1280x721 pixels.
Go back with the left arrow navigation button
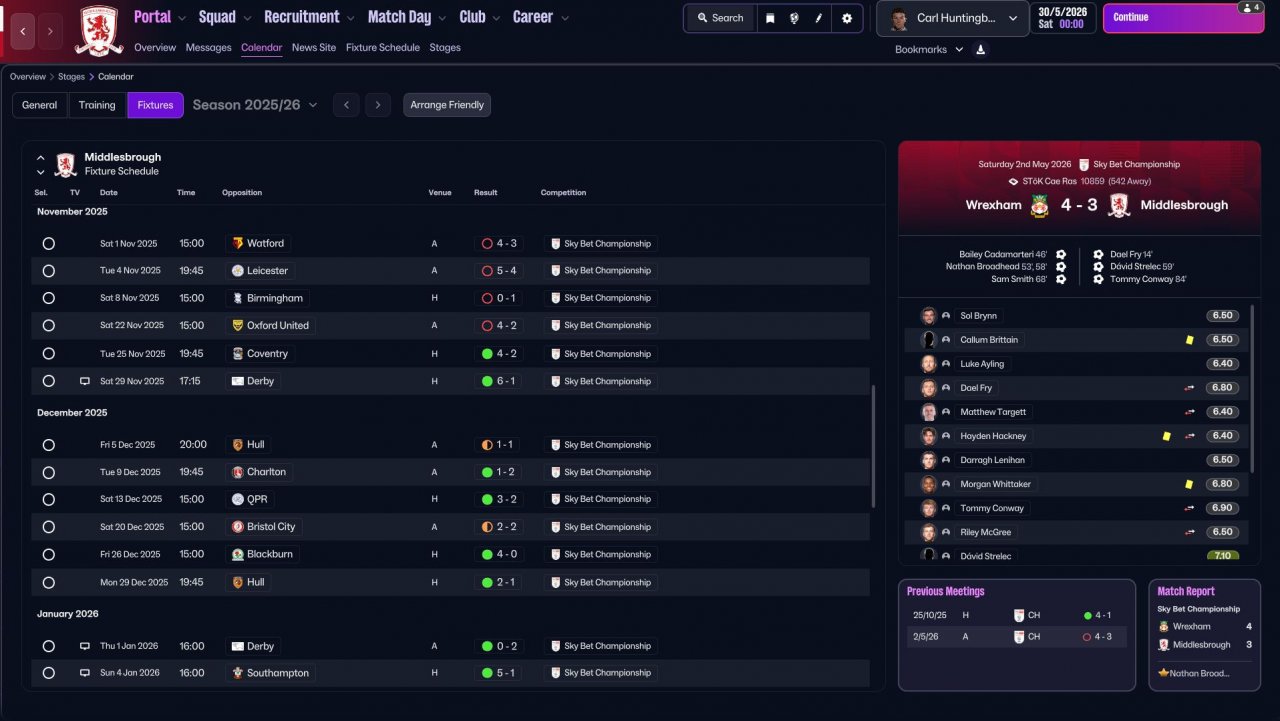point(24,31)
